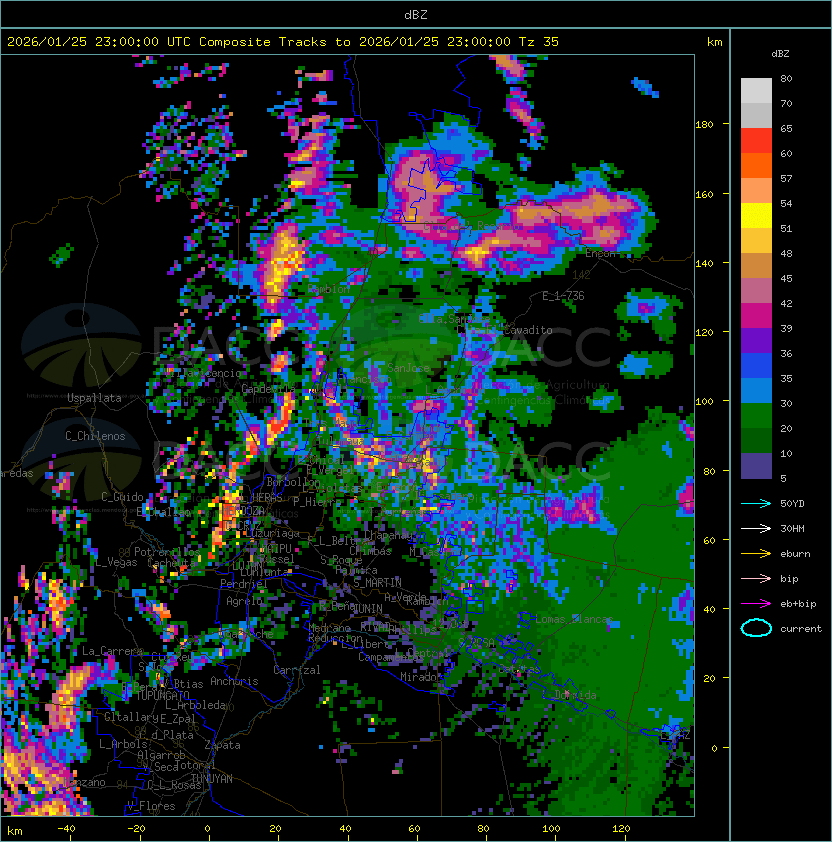Pick the dark orange 57-60 dBZ swatch

[756, 165]
